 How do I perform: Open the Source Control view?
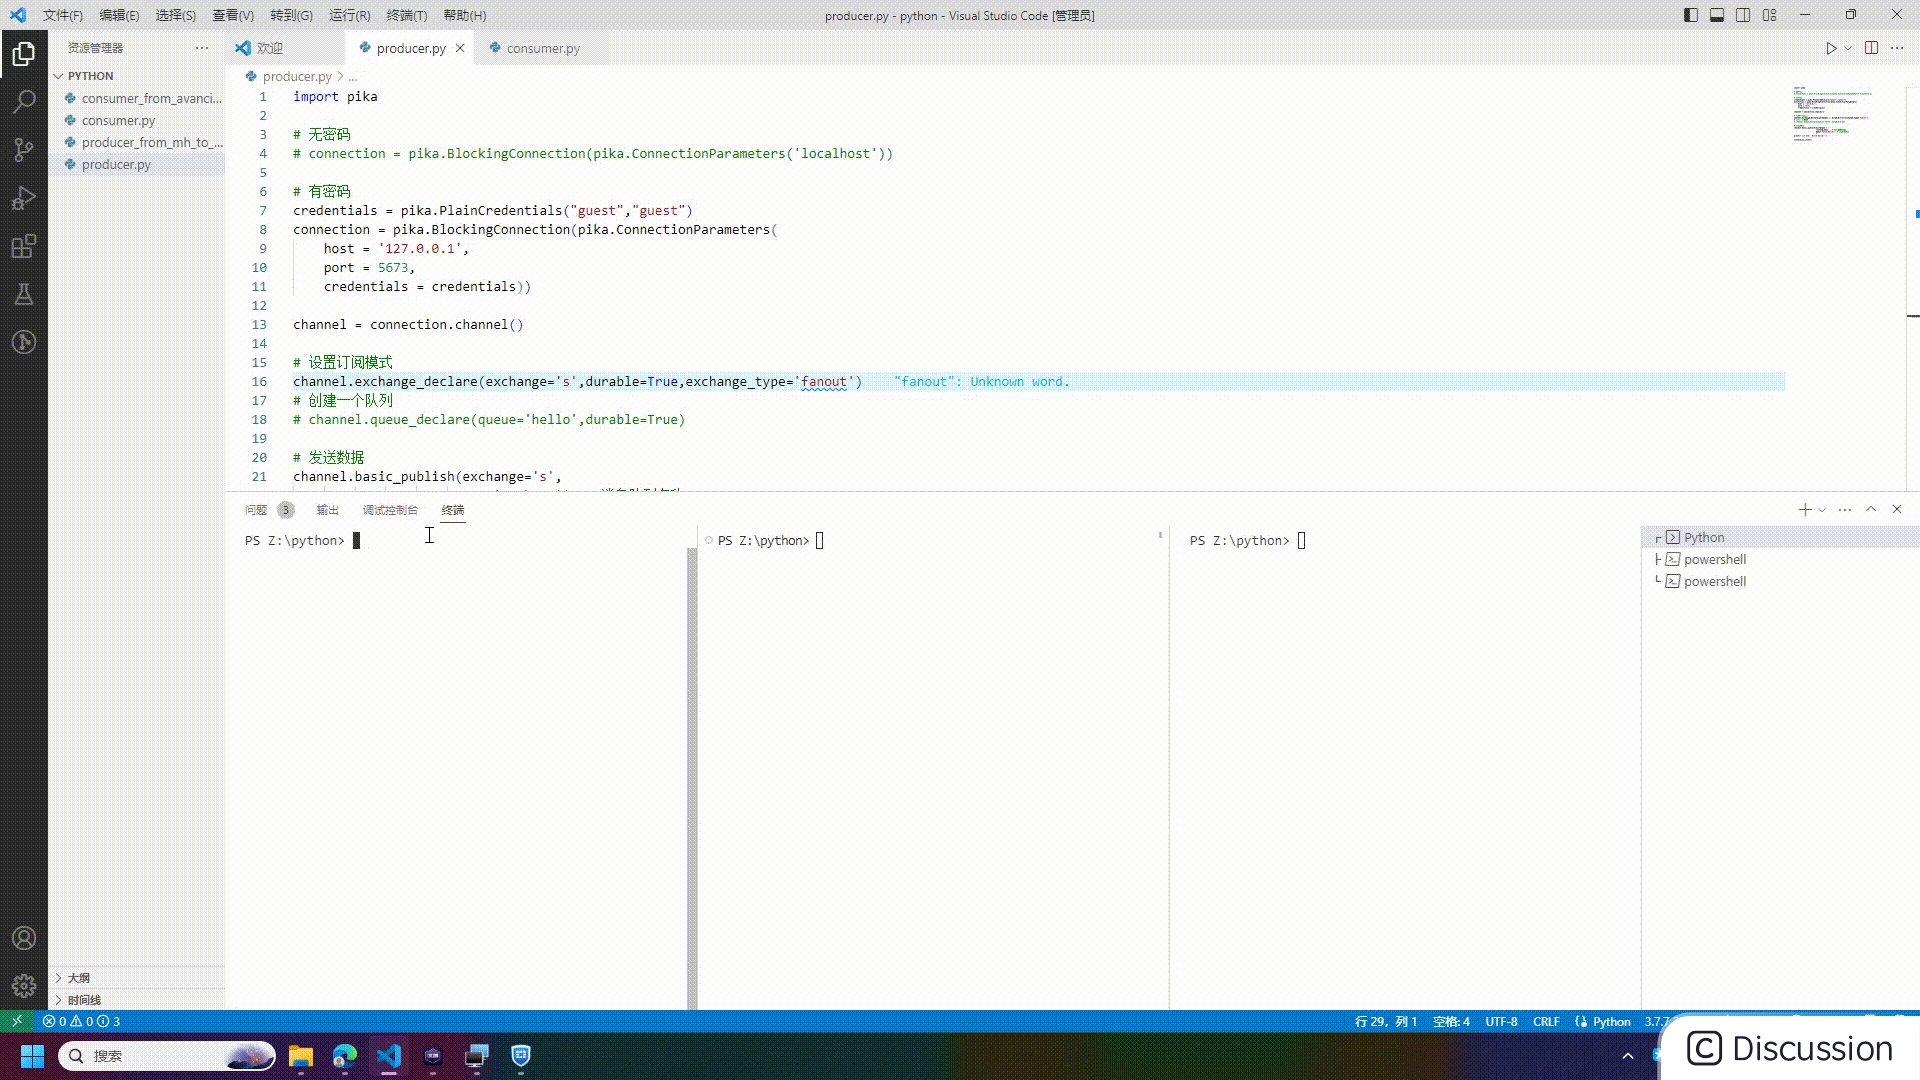[x=23, y=149]
